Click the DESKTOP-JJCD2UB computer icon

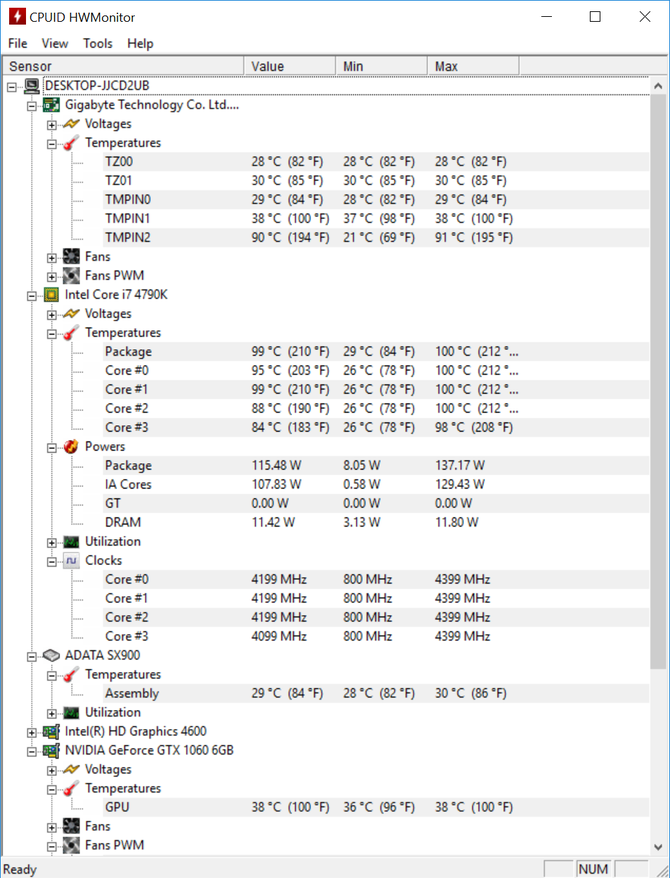[32, 86]
